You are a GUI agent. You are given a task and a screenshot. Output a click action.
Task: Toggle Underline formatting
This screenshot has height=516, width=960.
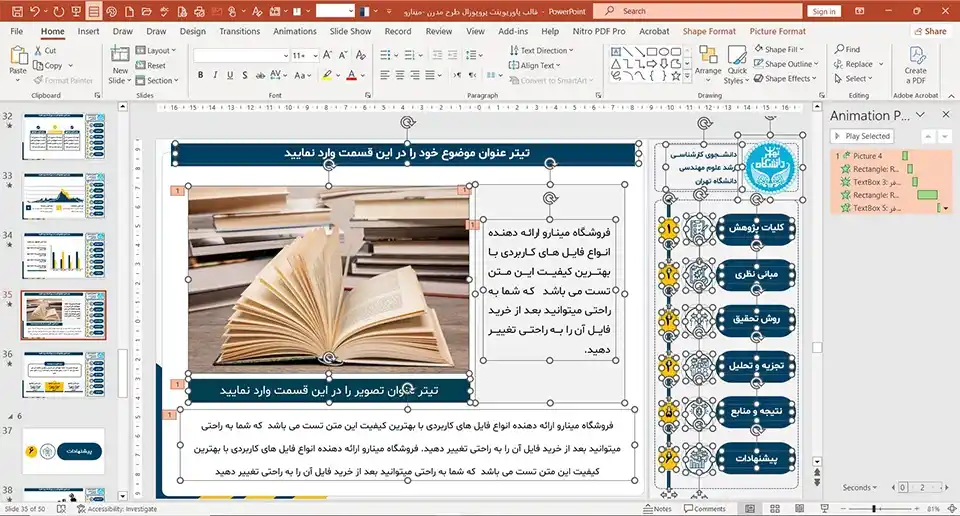point(230,75)
